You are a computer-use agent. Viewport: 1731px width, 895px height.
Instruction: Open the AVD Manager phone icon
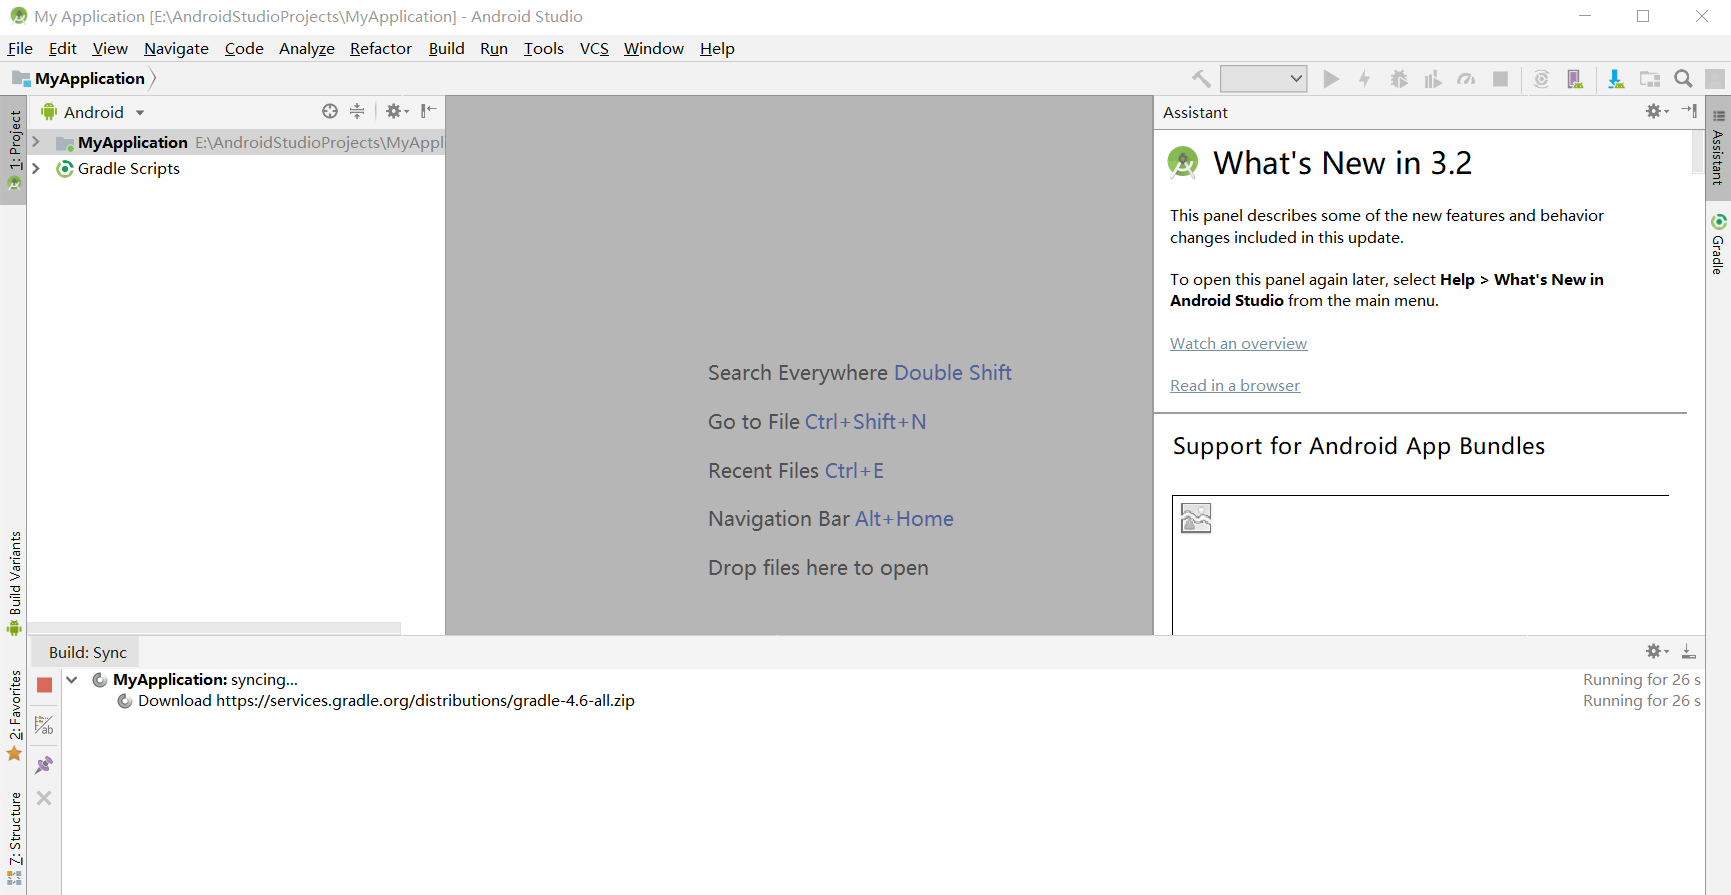(1575, 79)
